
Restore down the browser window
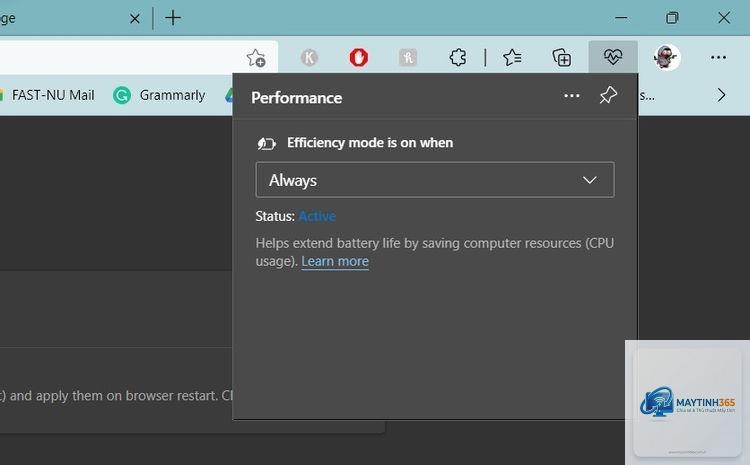coord(672,18)
